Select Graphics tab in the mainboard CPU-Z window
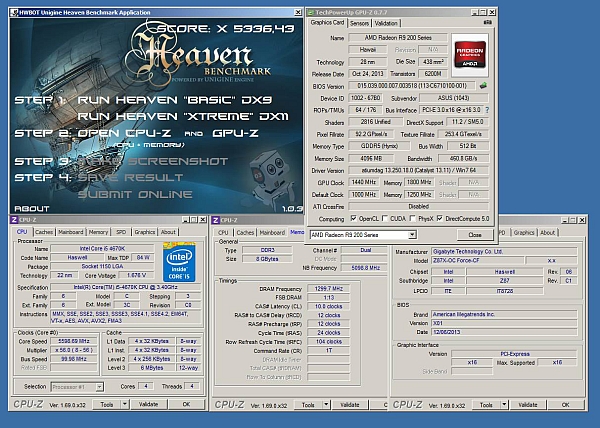600x428 pixels. (x=523, y=232)
